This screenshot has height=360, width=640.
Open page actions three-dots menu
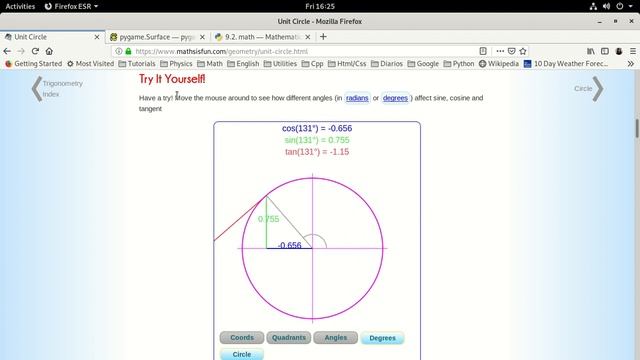click(500, 51)
